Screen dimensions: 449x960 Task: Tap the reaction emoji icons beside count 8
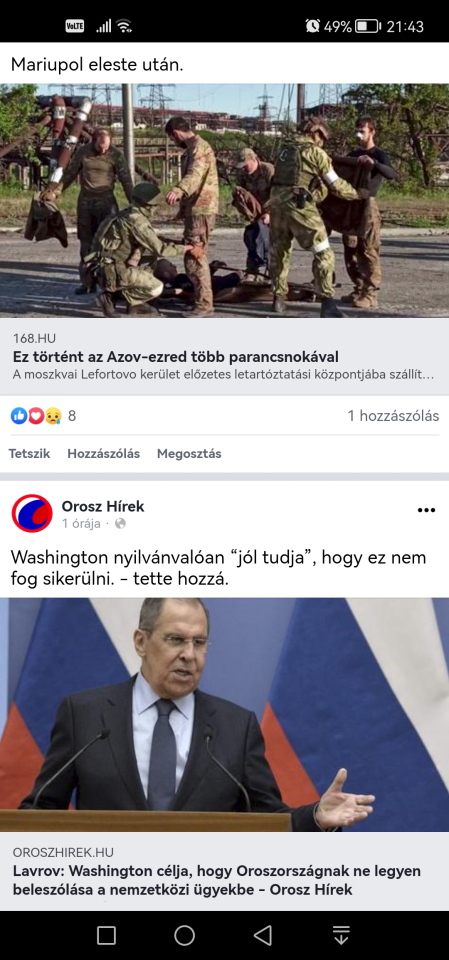(36, 416)
